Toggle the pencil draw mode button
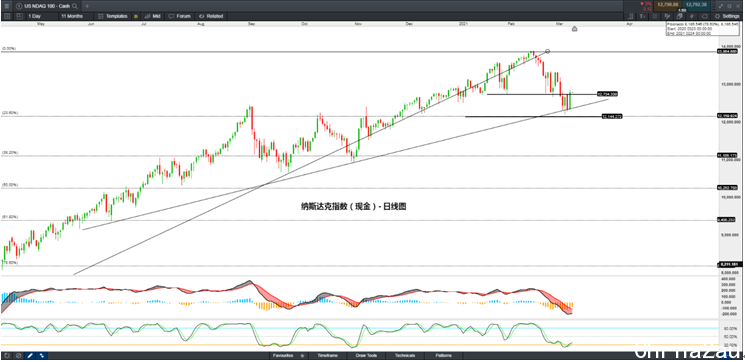745x362 pixels. (29, 355)
